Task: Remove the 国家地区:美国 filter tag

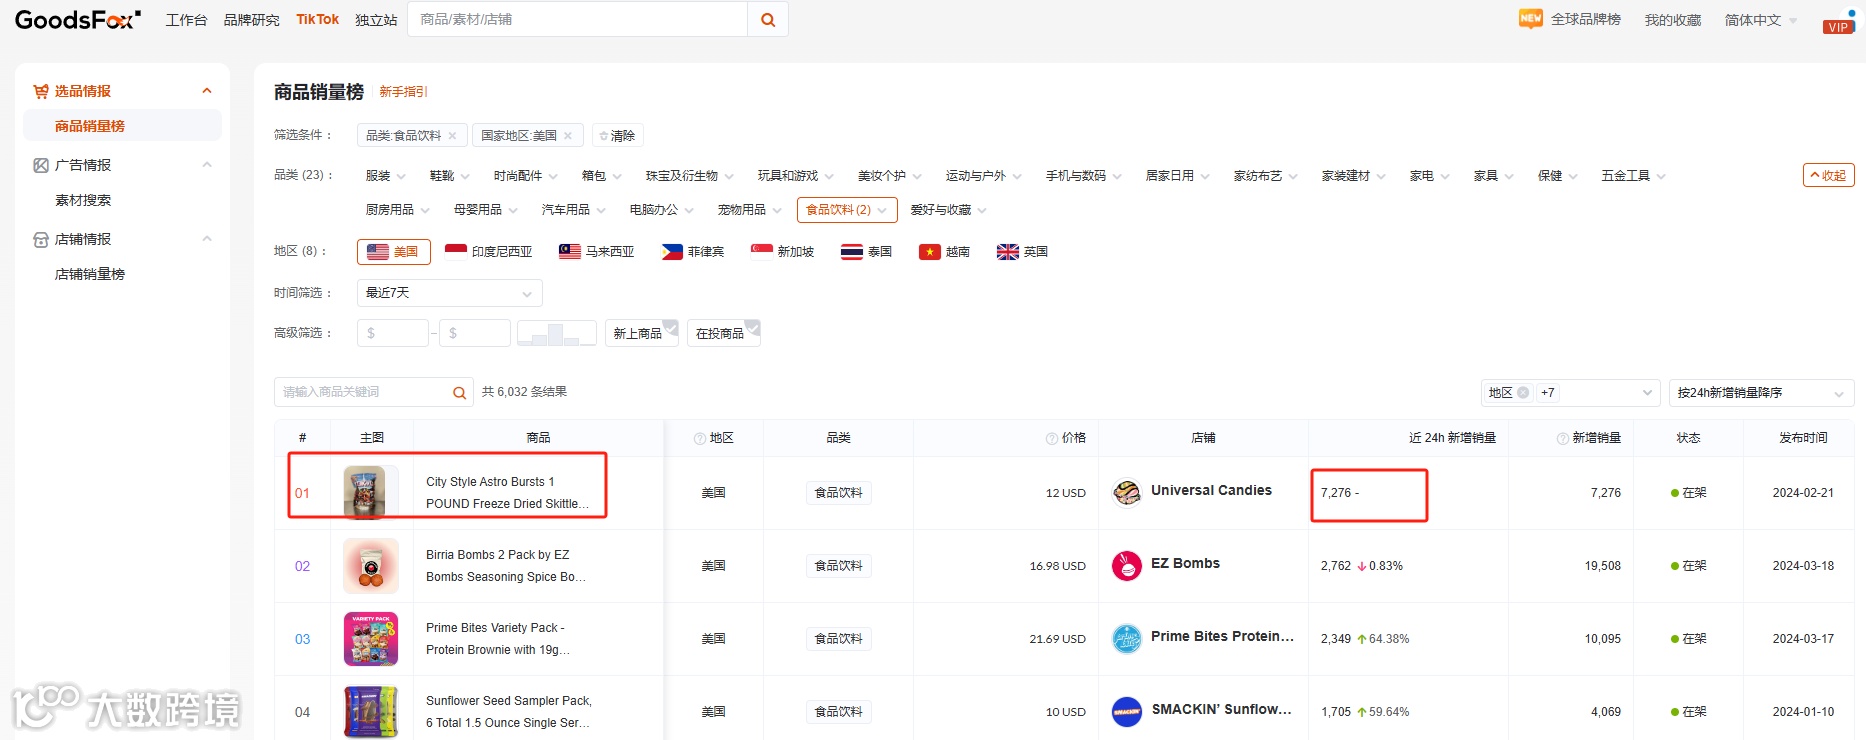Action: click(x=568, y=136)
